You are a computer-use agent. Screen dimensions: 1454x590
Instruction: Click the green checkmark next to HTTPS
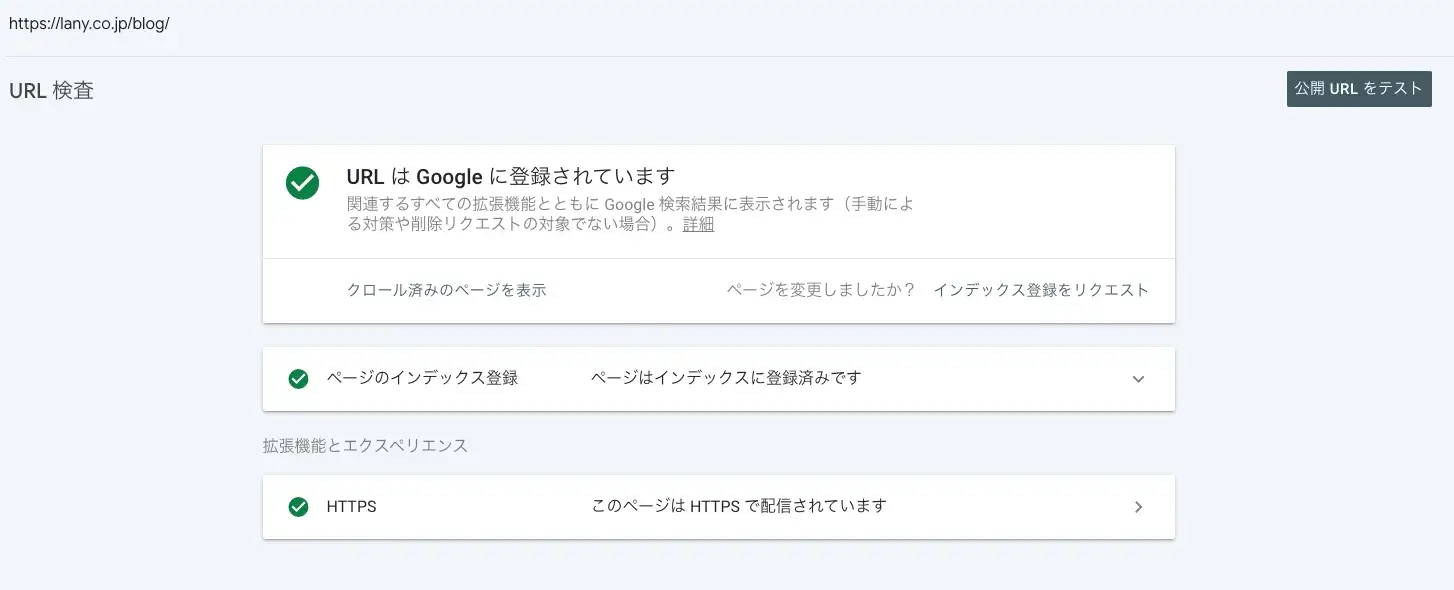click(298, 507)
